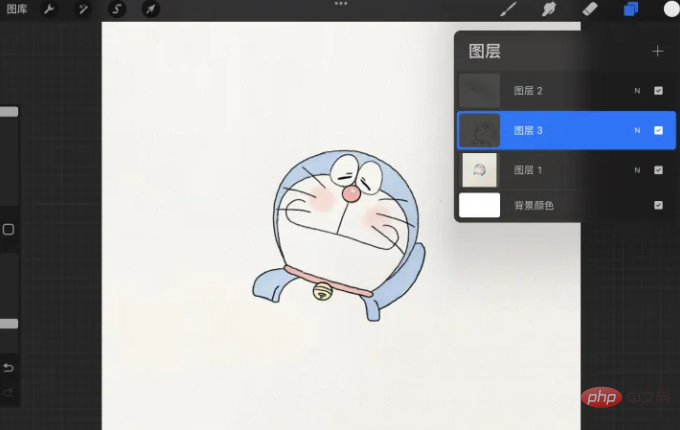Activate the Transform arrow tool
This screenshot has width=680, height=430.
[x=150, y=9]
